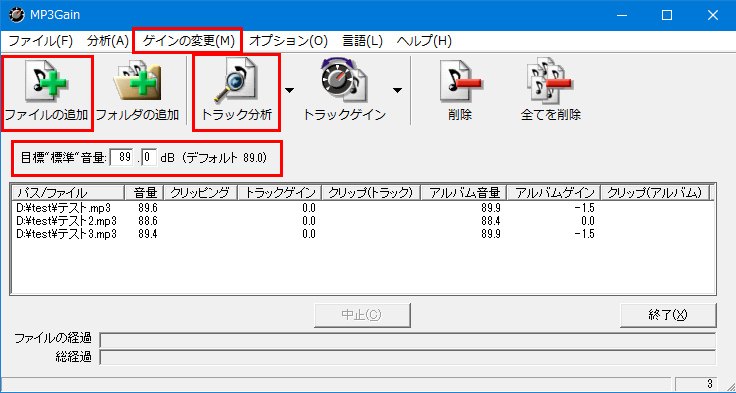736x393 pixels.
Task: Open the ファイル(F) menu
Action: pos(40,41)
